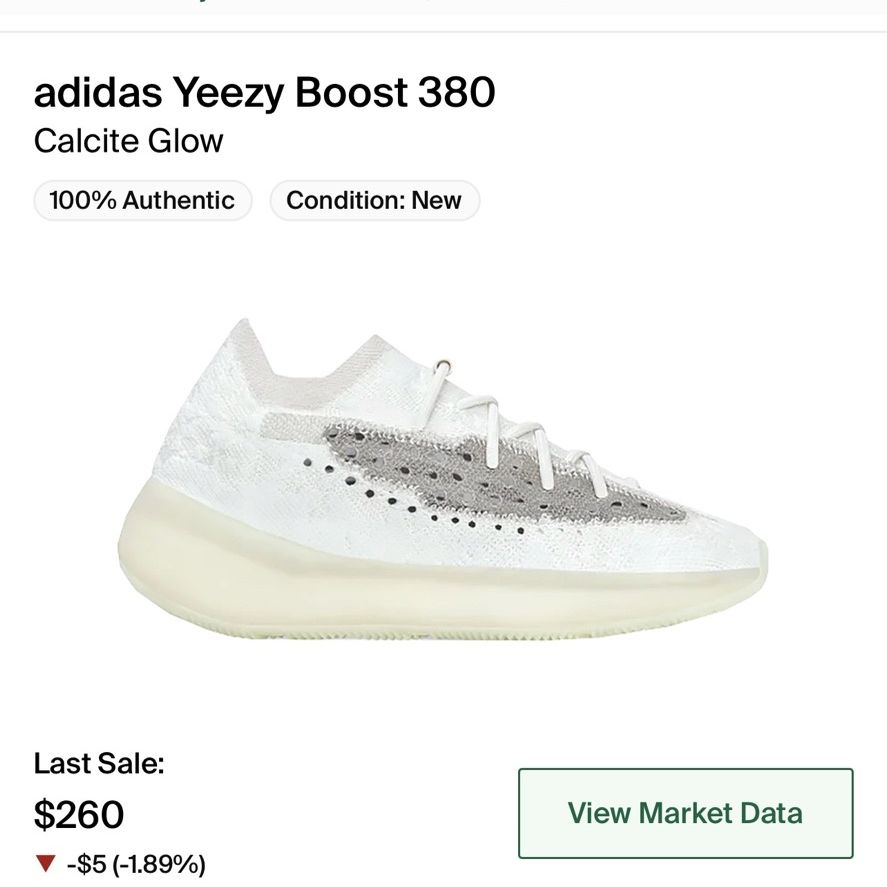Click the Yeezy Boost 380 shoe image
Viewport: 887px width, 887px height.
(442, 480)
